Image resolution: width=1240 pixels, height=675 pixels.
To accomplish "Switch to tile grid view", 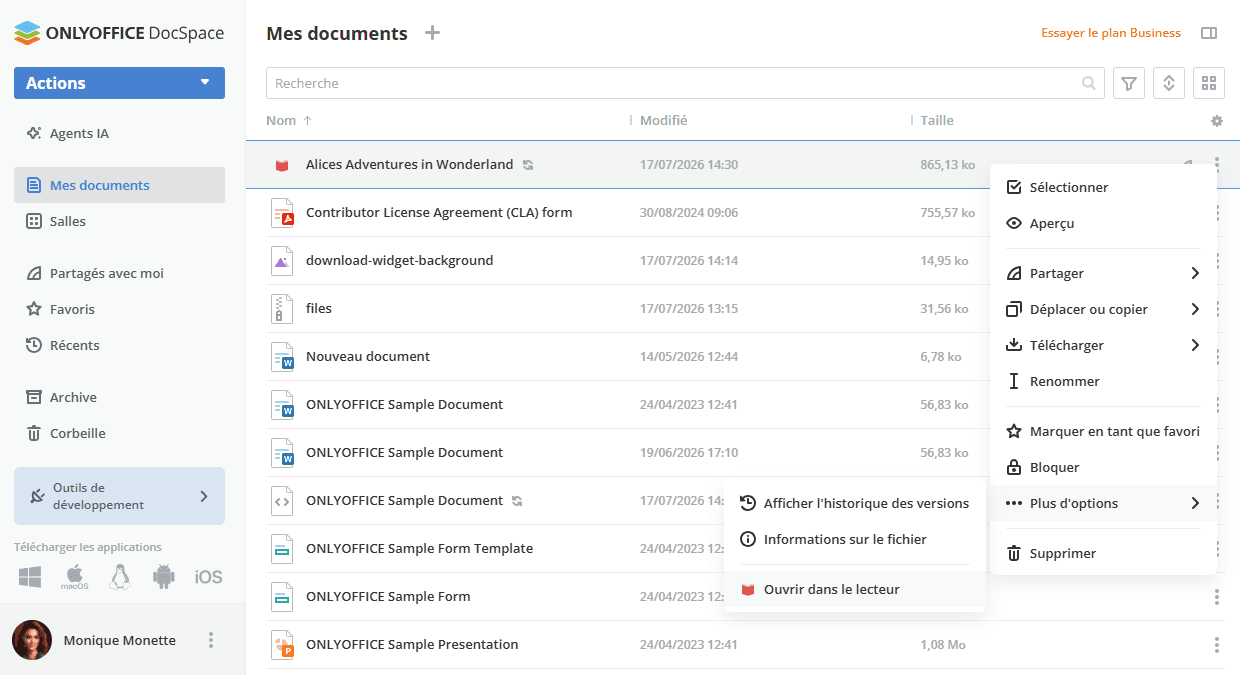I will coord(1209,83).
